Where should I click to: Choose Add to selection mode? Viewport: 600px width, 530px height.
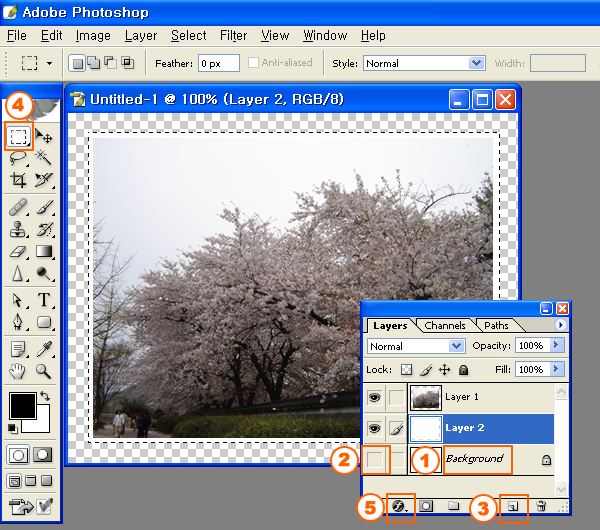[94, 62]
